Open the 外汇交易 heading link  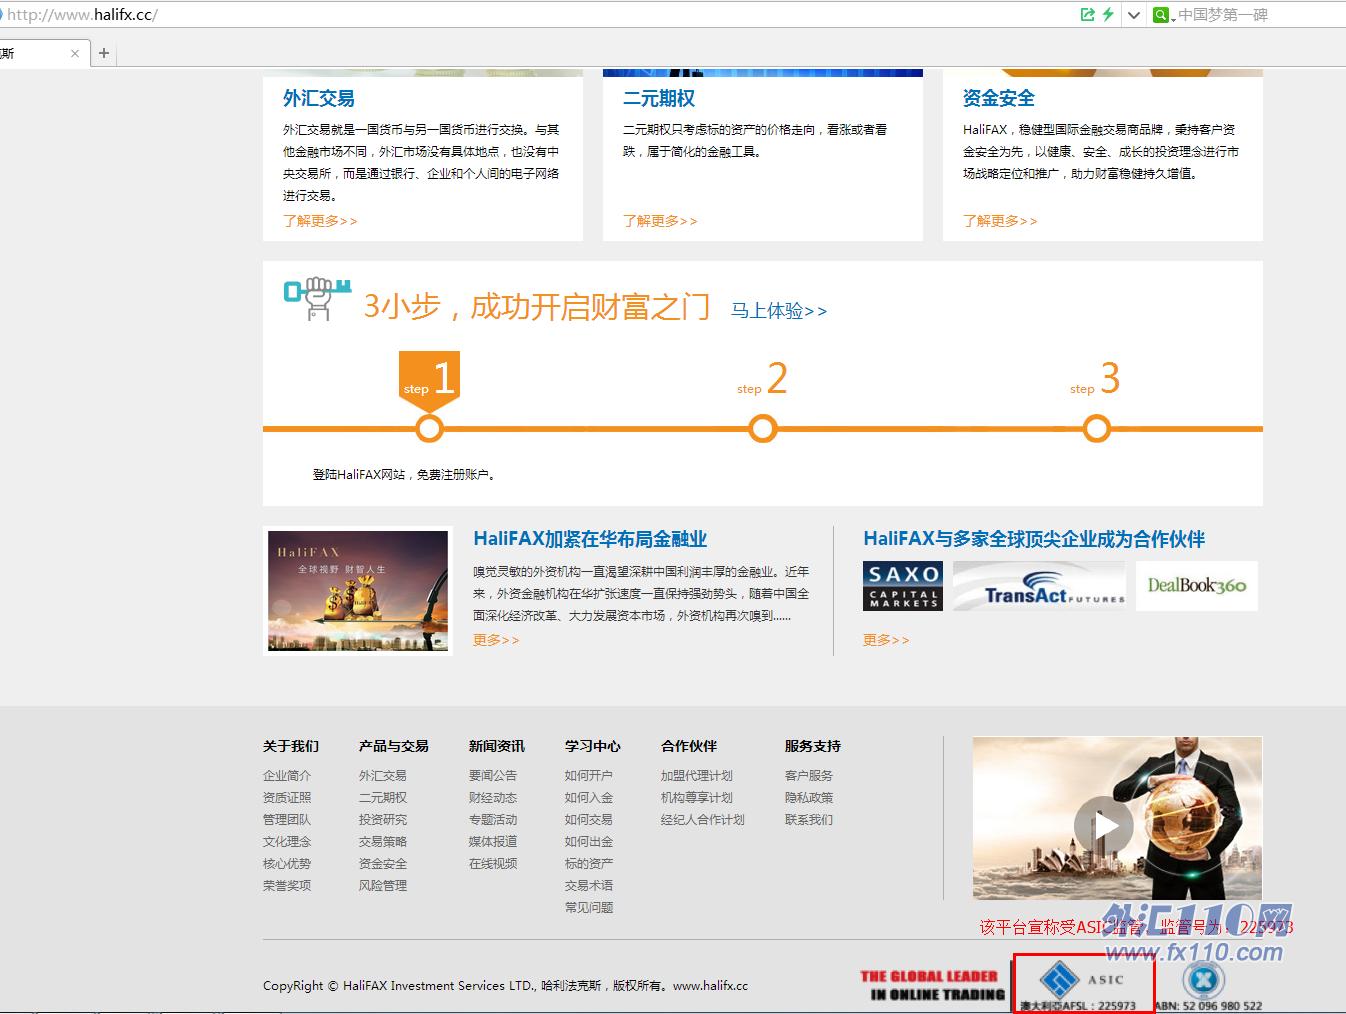[x=319, y=98]
